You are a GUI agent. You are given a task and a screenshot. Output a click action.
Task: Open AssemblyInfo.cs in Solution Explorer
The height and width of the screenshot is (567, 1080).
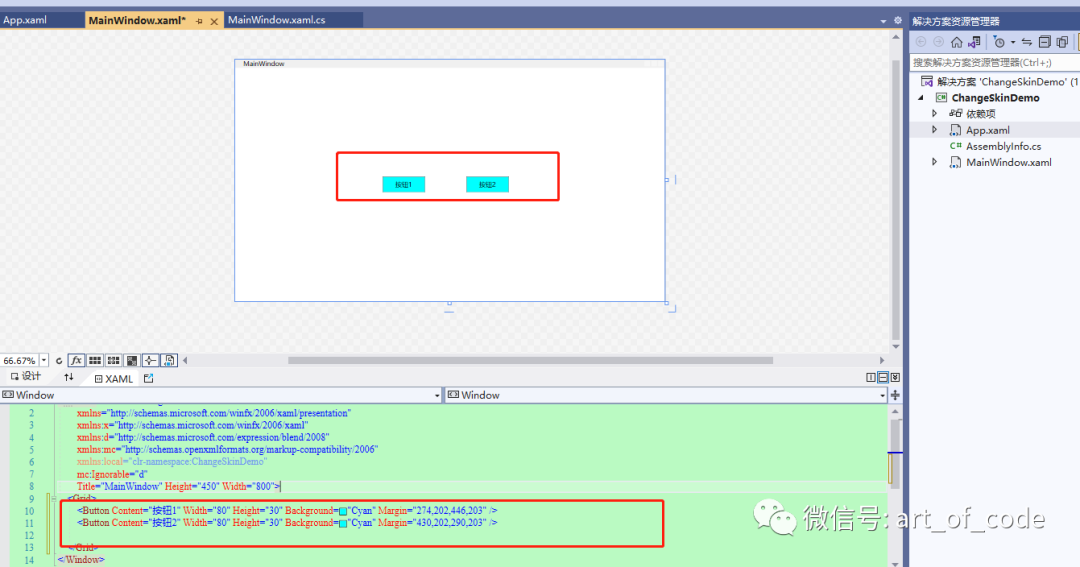1003,146
